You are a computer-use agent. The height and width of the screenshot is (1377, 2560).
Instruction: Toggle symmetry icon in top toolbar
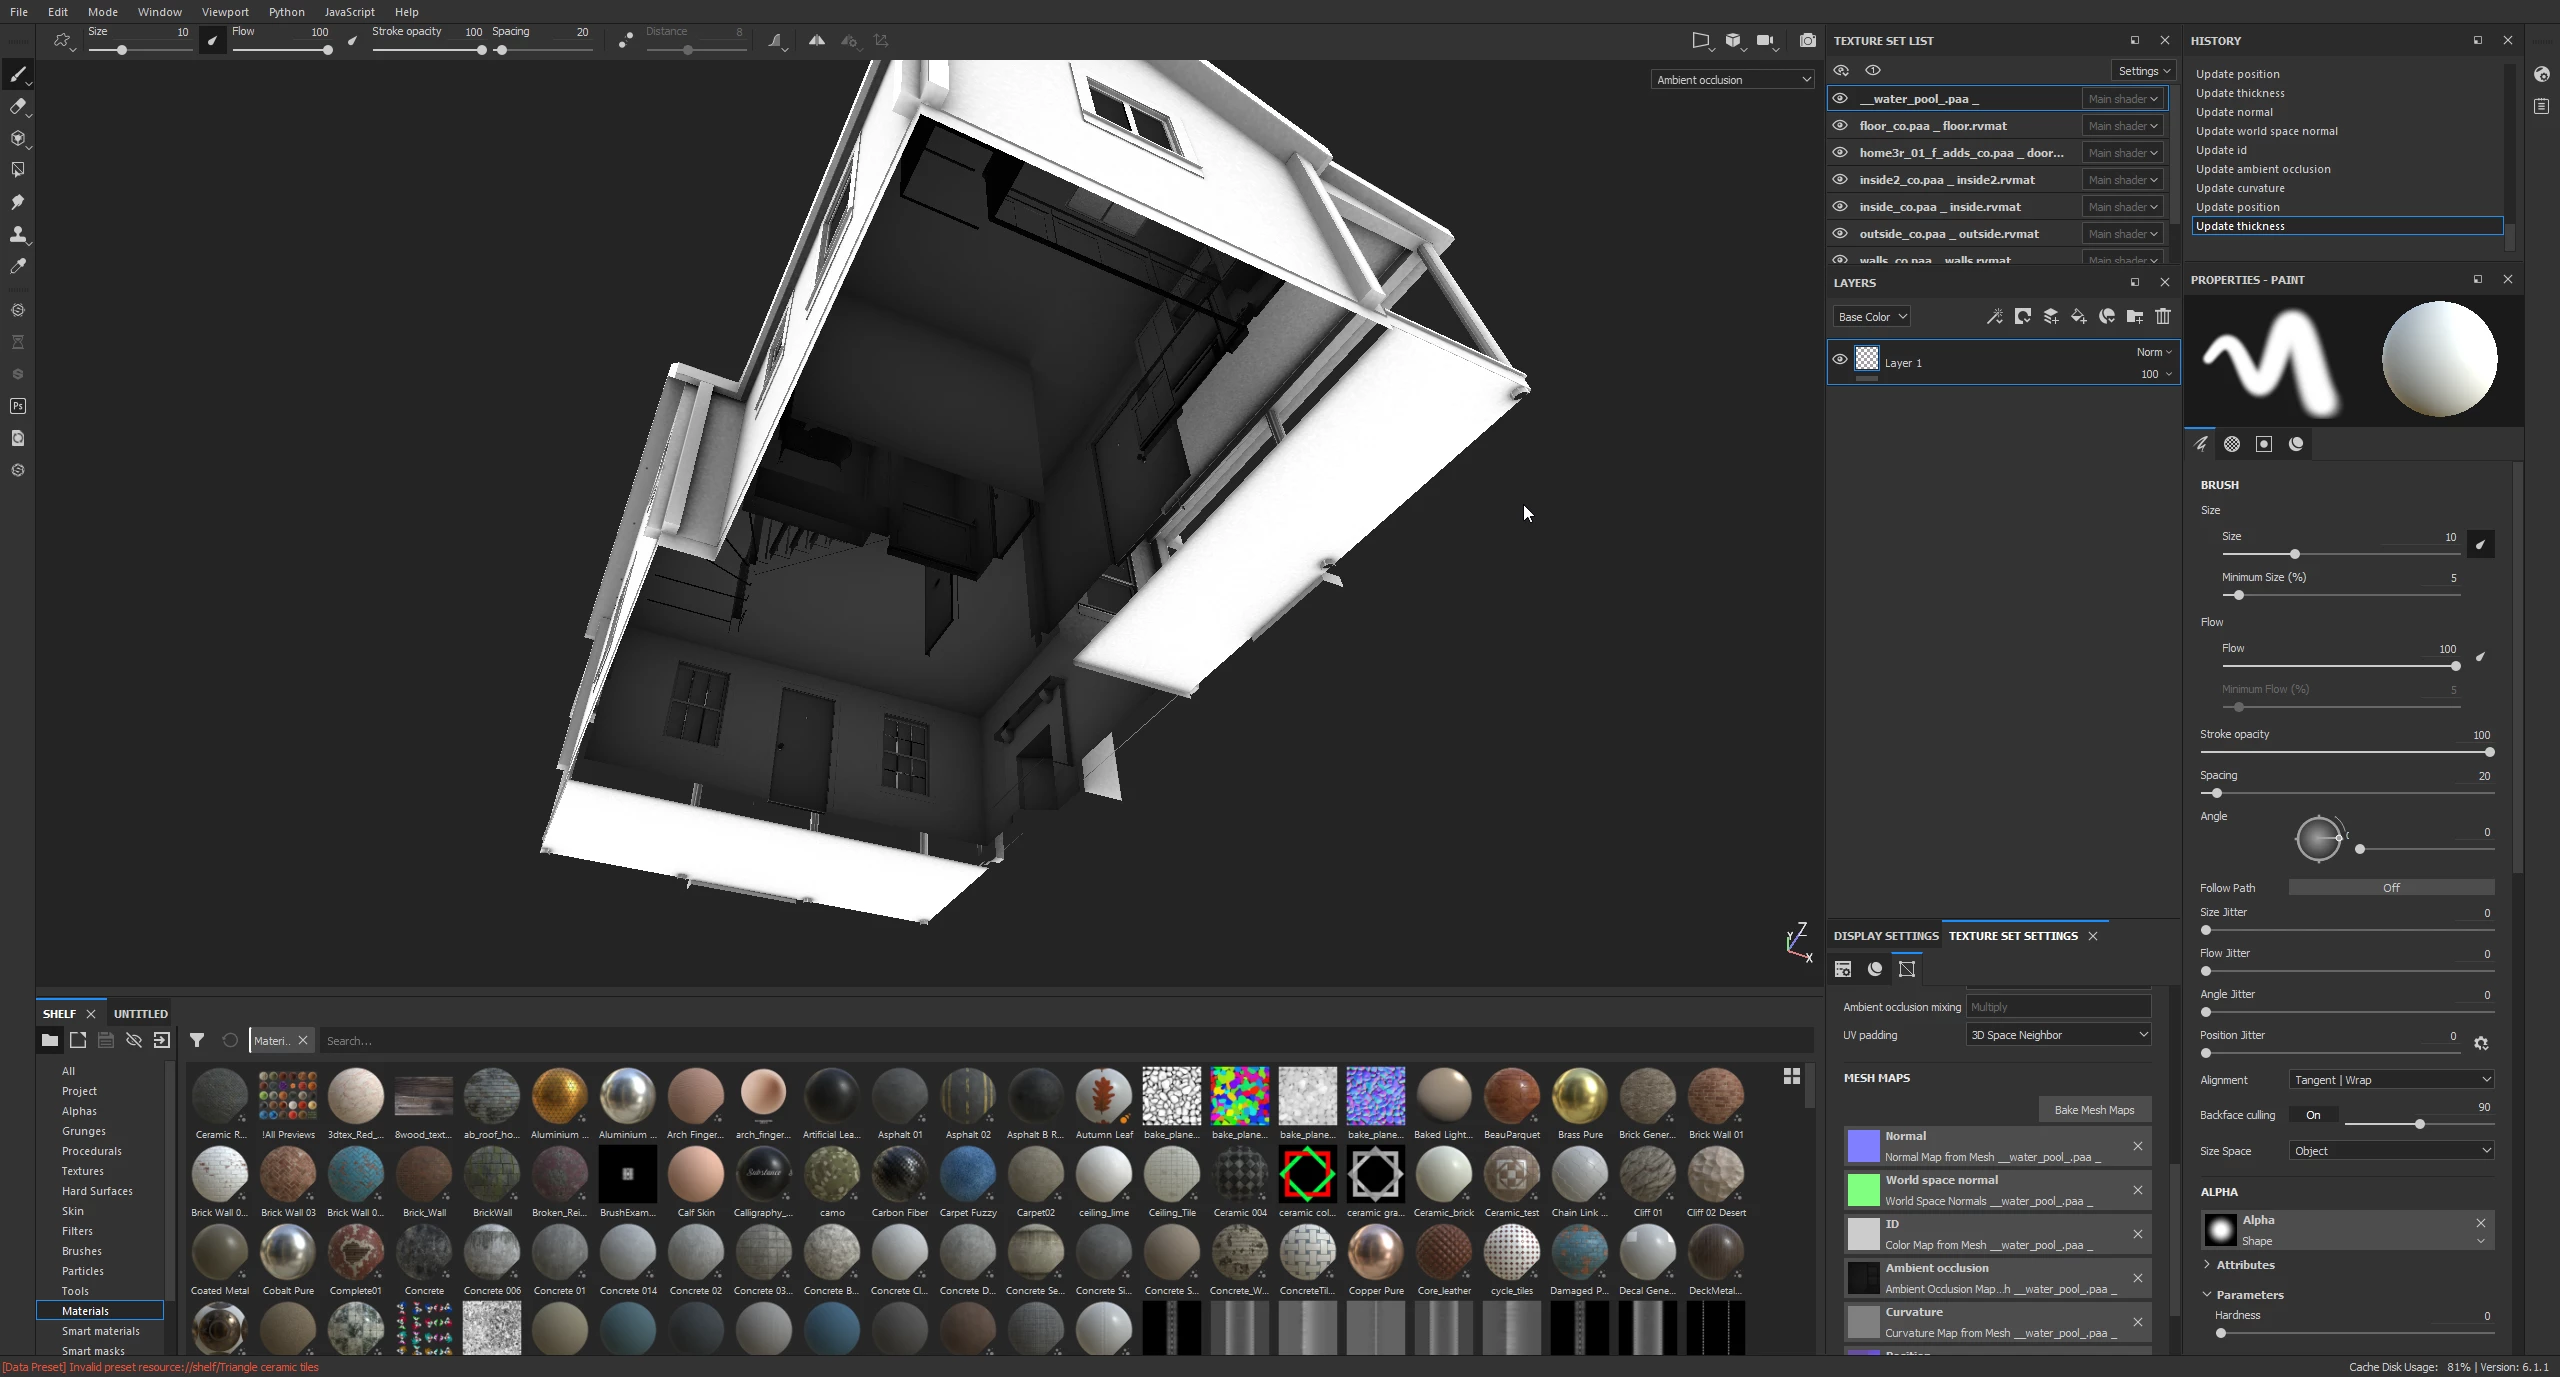coord(816,41)
